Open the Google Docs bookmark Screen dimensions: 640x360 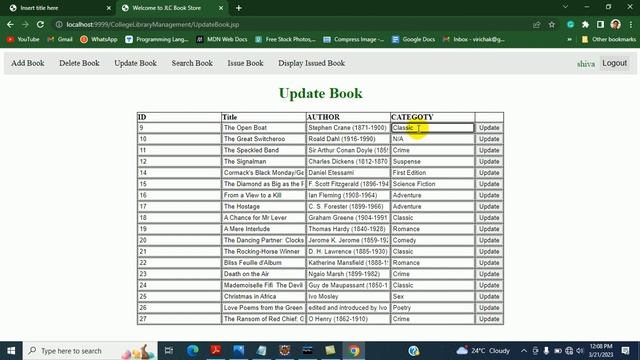click(x=413, y=39)
